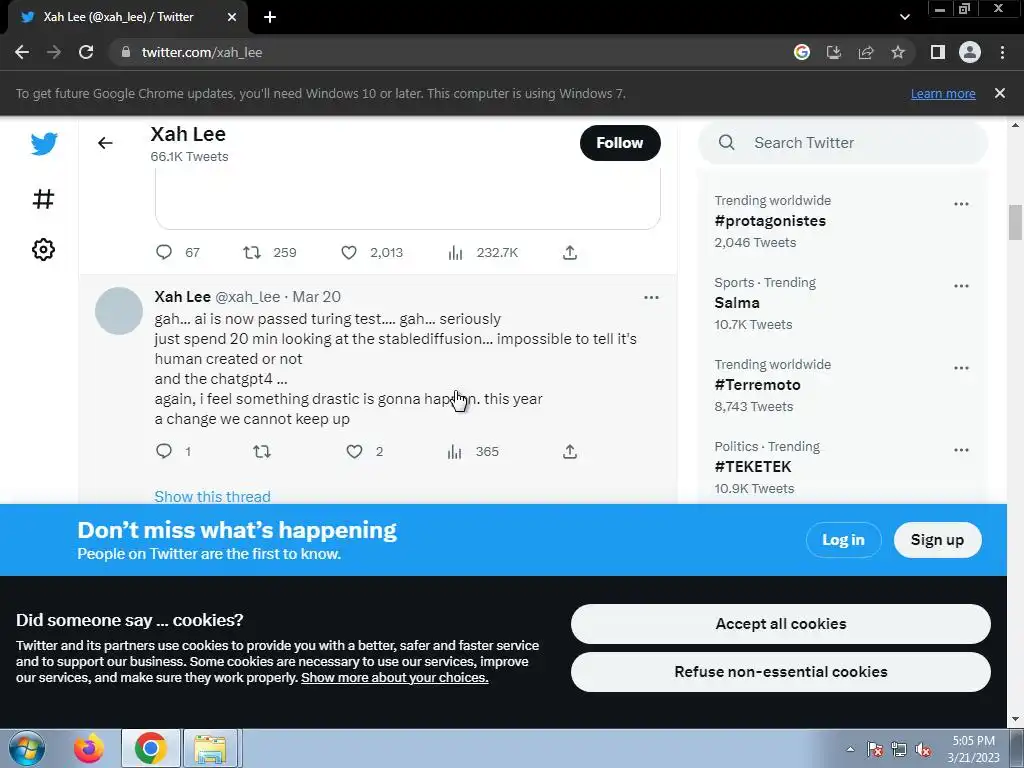This screenshot has width=1024, height=768.
Task: Click the page vertical scrollbar thumb
Action: click(x=1015, y=223)
